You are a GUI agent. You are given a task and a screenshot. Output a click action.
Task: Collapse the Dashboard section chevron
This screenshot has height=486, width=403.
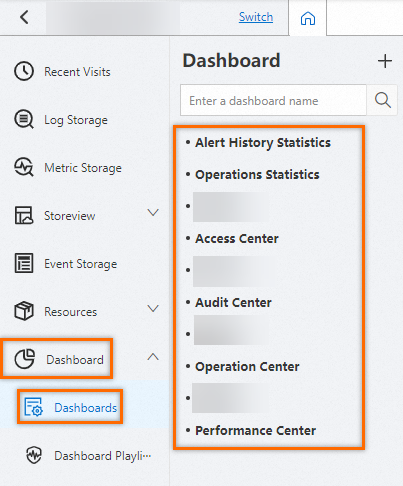(x=153, y=357)
